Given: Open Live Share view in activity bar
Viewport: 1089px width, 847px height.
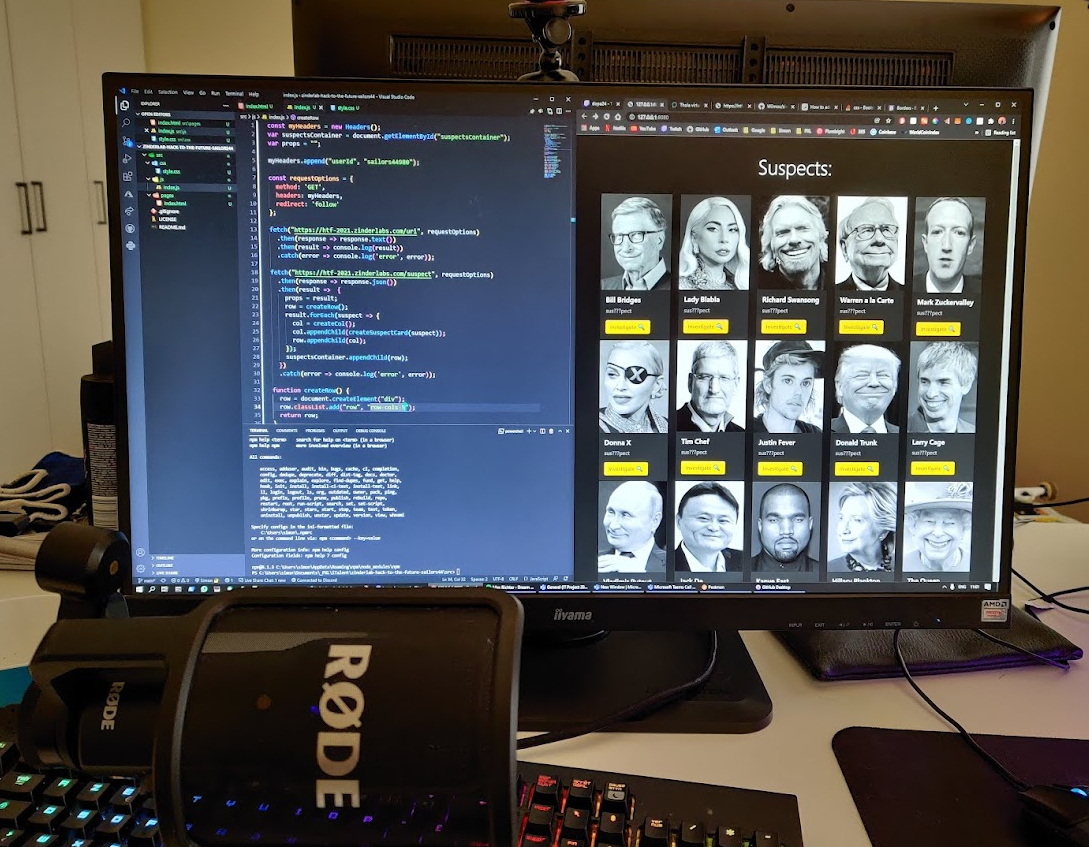Looking at the screenshot, I should pyautogui.click(x=129, y=211).
